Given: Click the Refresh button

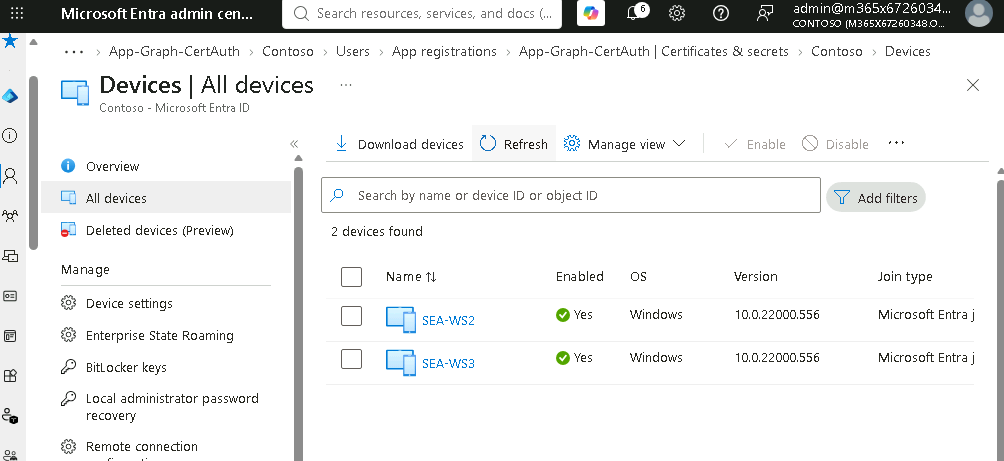Looking at the screenshot, I should [x=514, y=144].
